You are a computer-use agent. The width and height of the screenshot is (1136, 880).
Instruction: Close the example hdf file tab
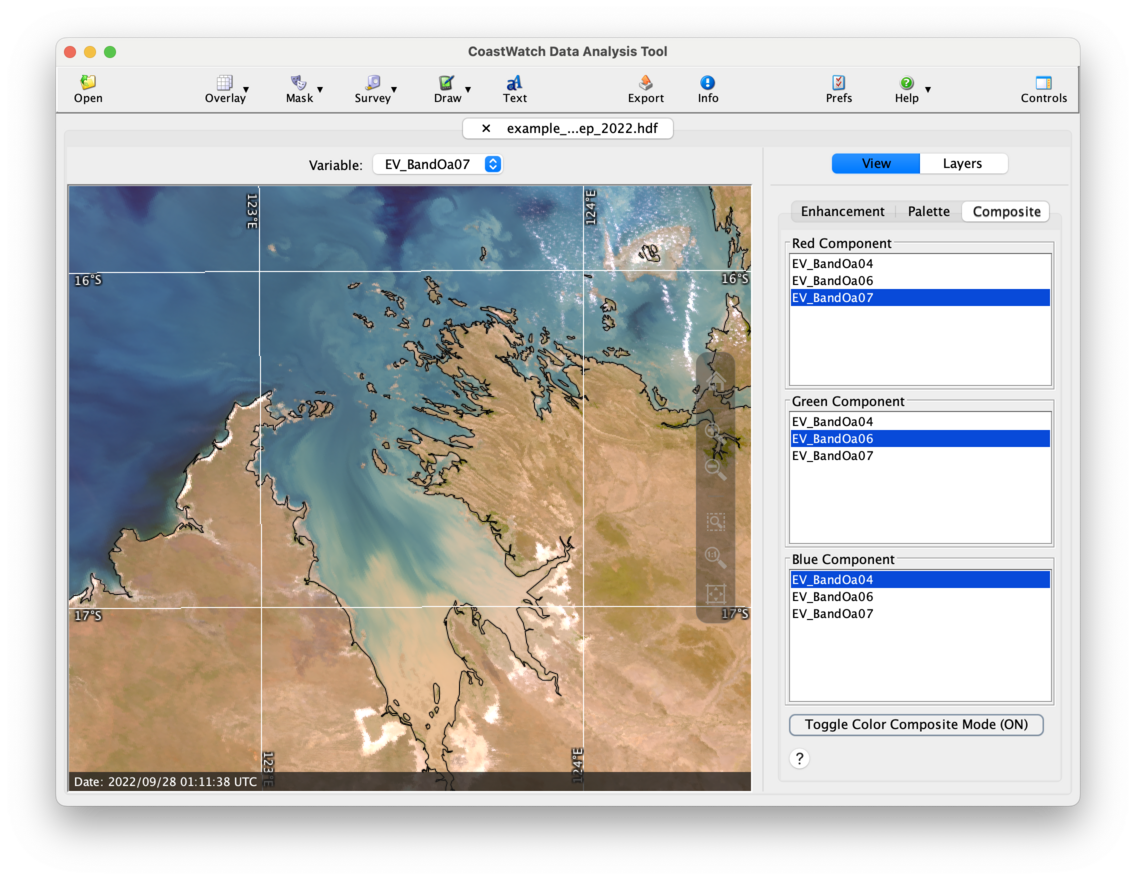pos(486,129)
